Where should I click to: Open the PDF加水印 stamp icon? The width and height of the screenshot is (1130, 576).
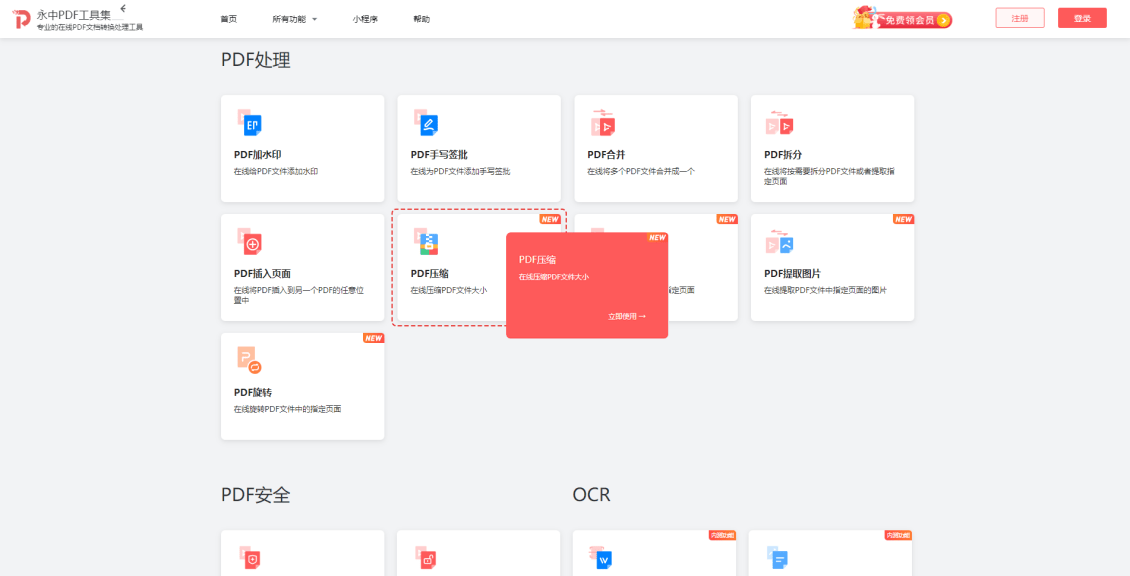(249, 123)
